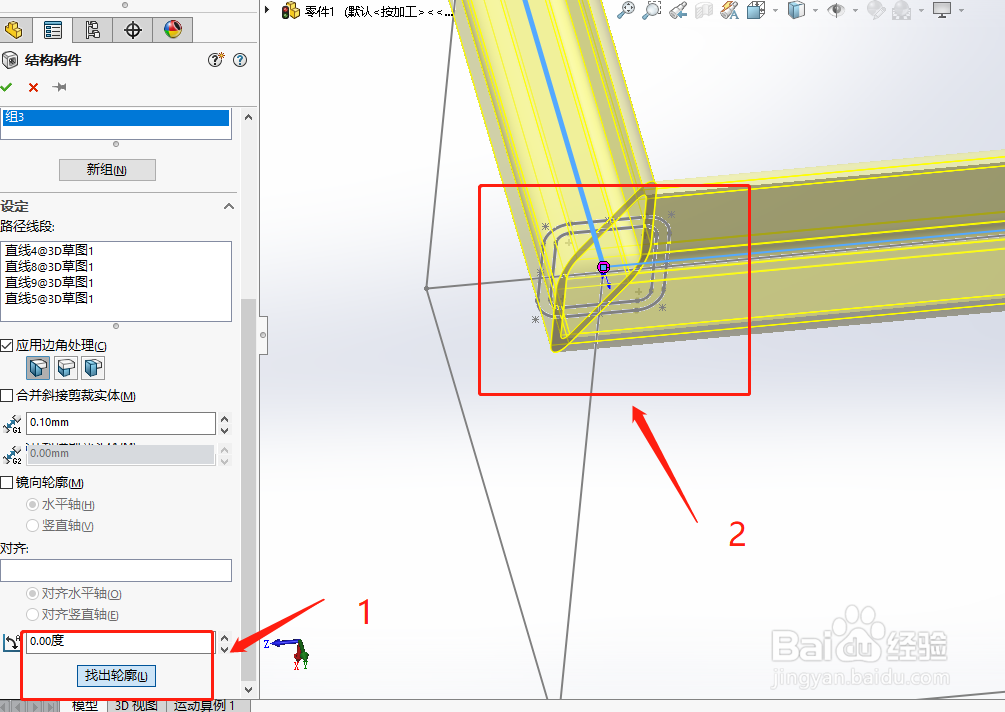Click the Zoom to Area icon

coord(652,10)
